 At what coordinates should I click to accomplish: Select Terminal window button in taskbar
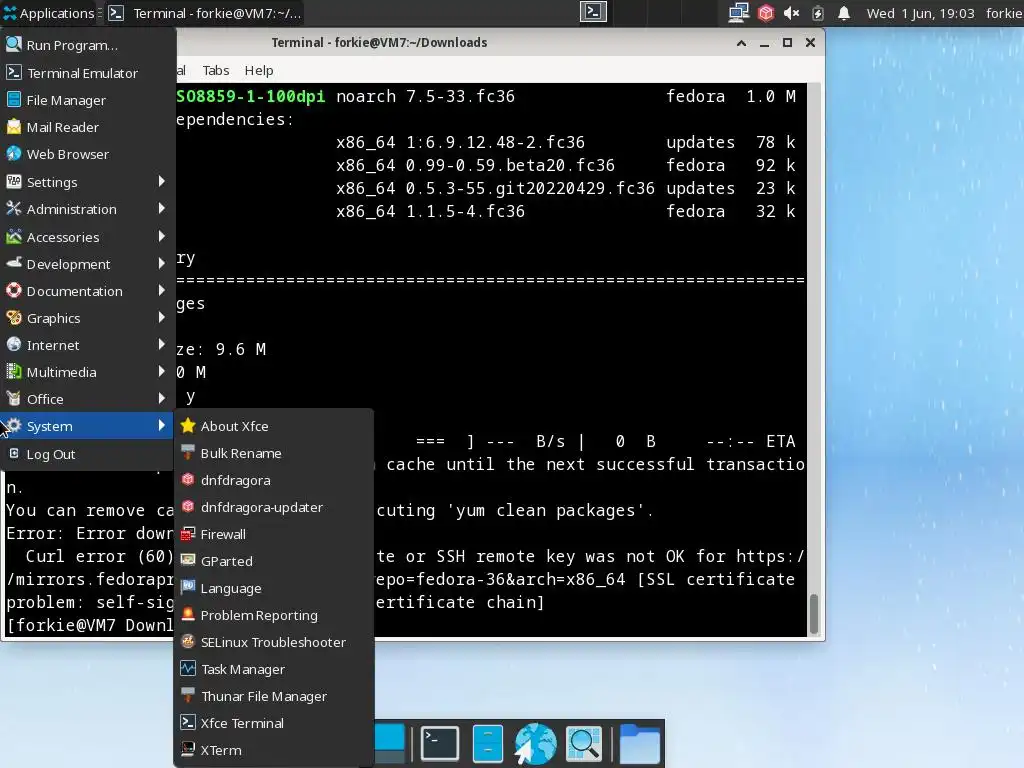click(x=205, y=13)
